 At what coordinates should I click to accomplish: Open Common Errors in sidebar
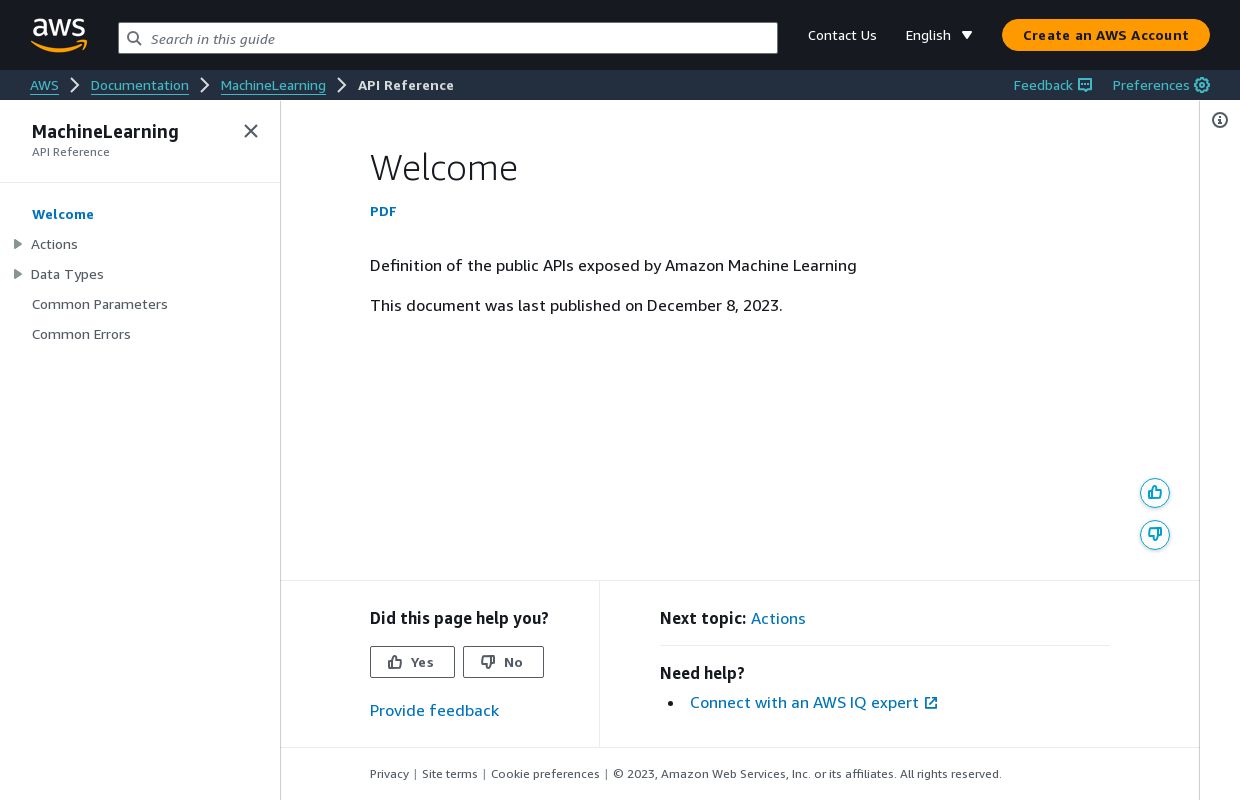point(81,334)
